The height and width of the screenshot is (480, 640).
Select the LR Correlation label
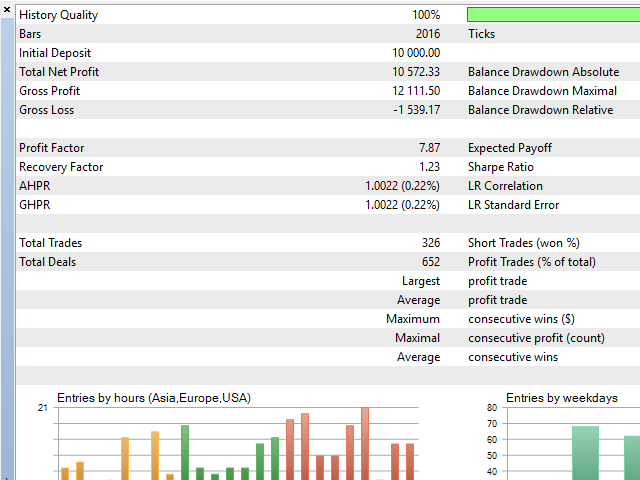pos(505,186)
